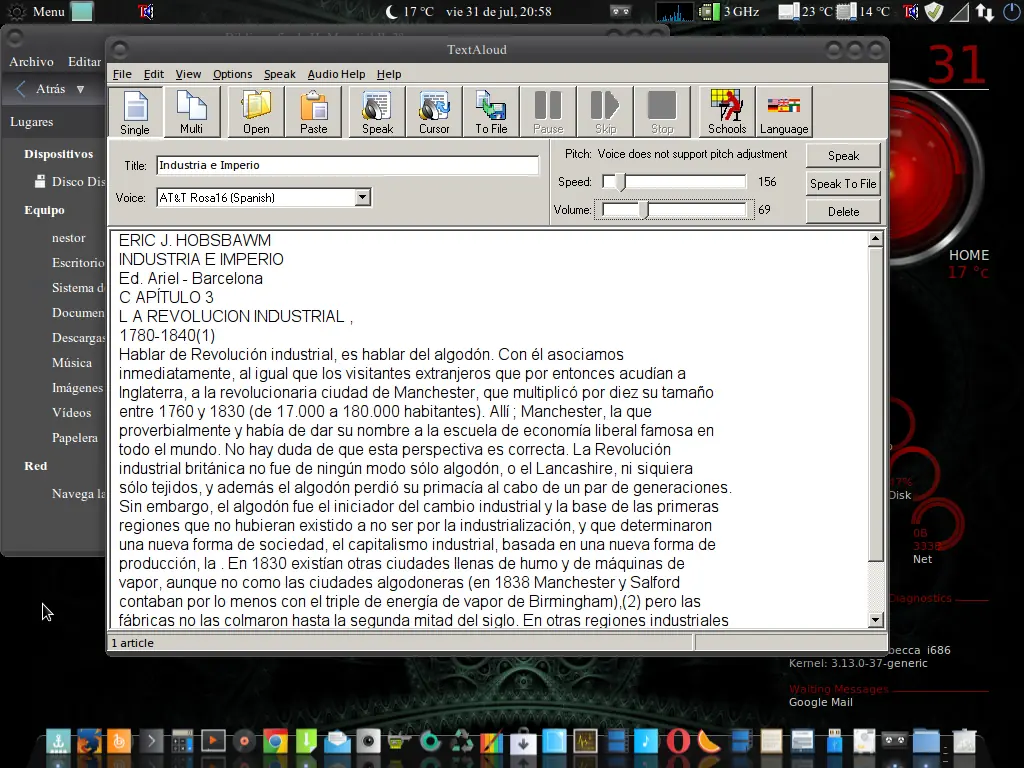Open the Opera browser dock icon

[678, 741]
